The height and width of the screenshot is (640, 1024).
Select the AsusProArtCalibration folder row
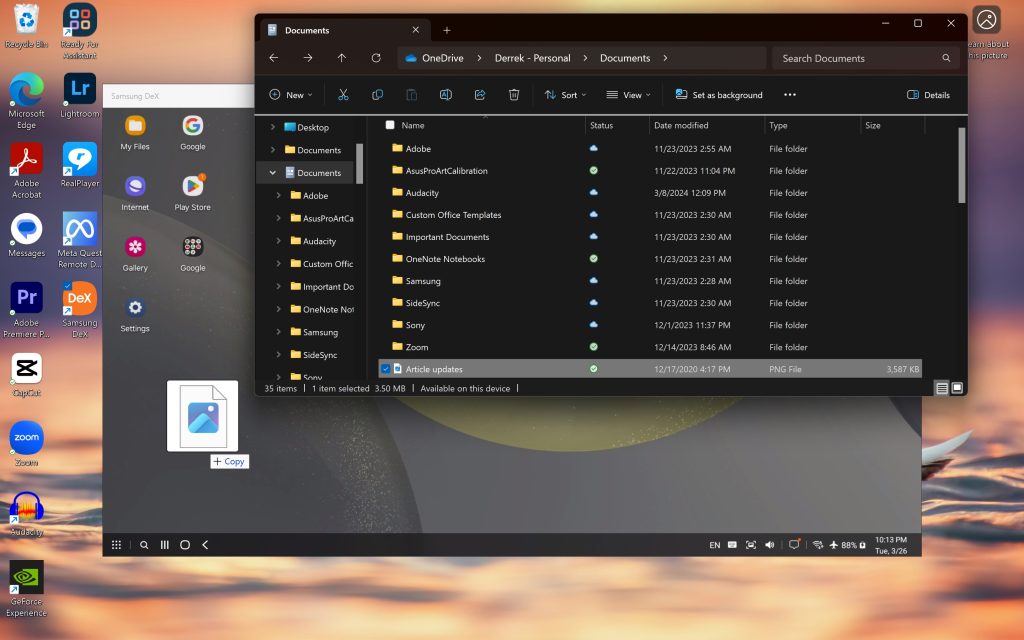(x=650, y=170)
